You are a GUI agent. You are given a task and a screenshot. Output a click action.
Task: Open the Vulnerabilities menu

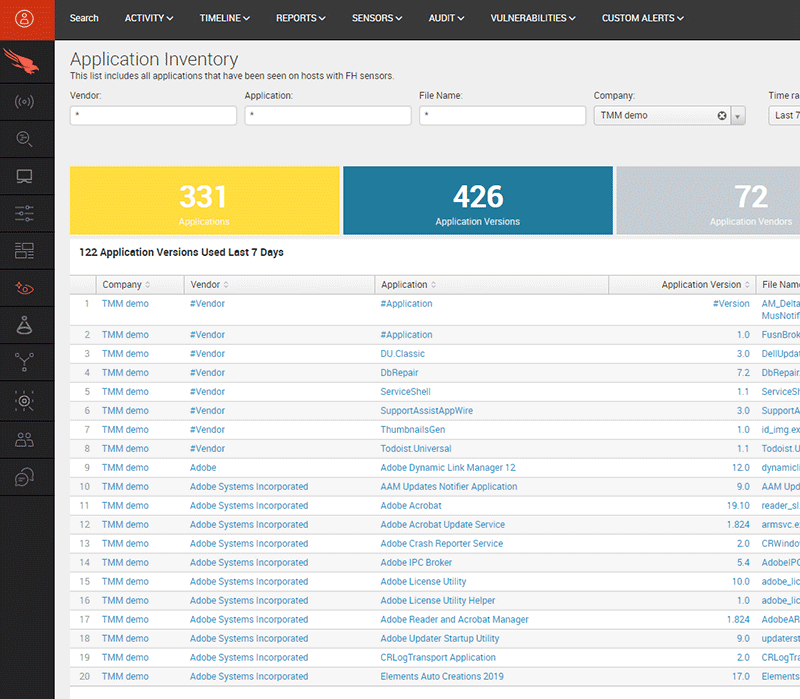click(x=533, y=18)
